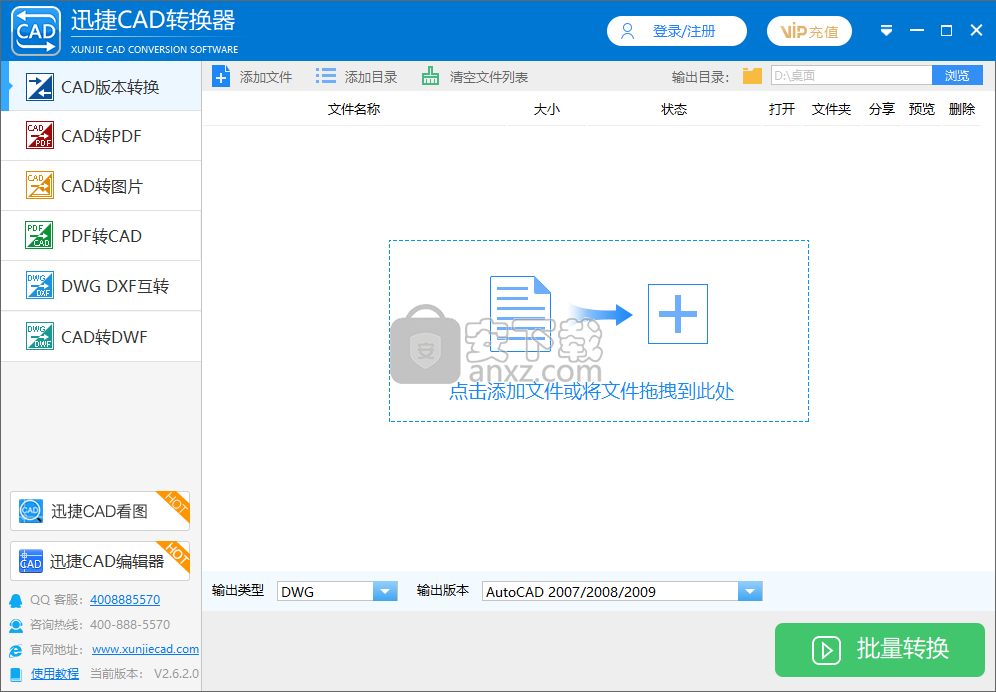Switch to CAD版本转换 tab
The height and width of the screenshot is (692, 996).
pos(101,87)
